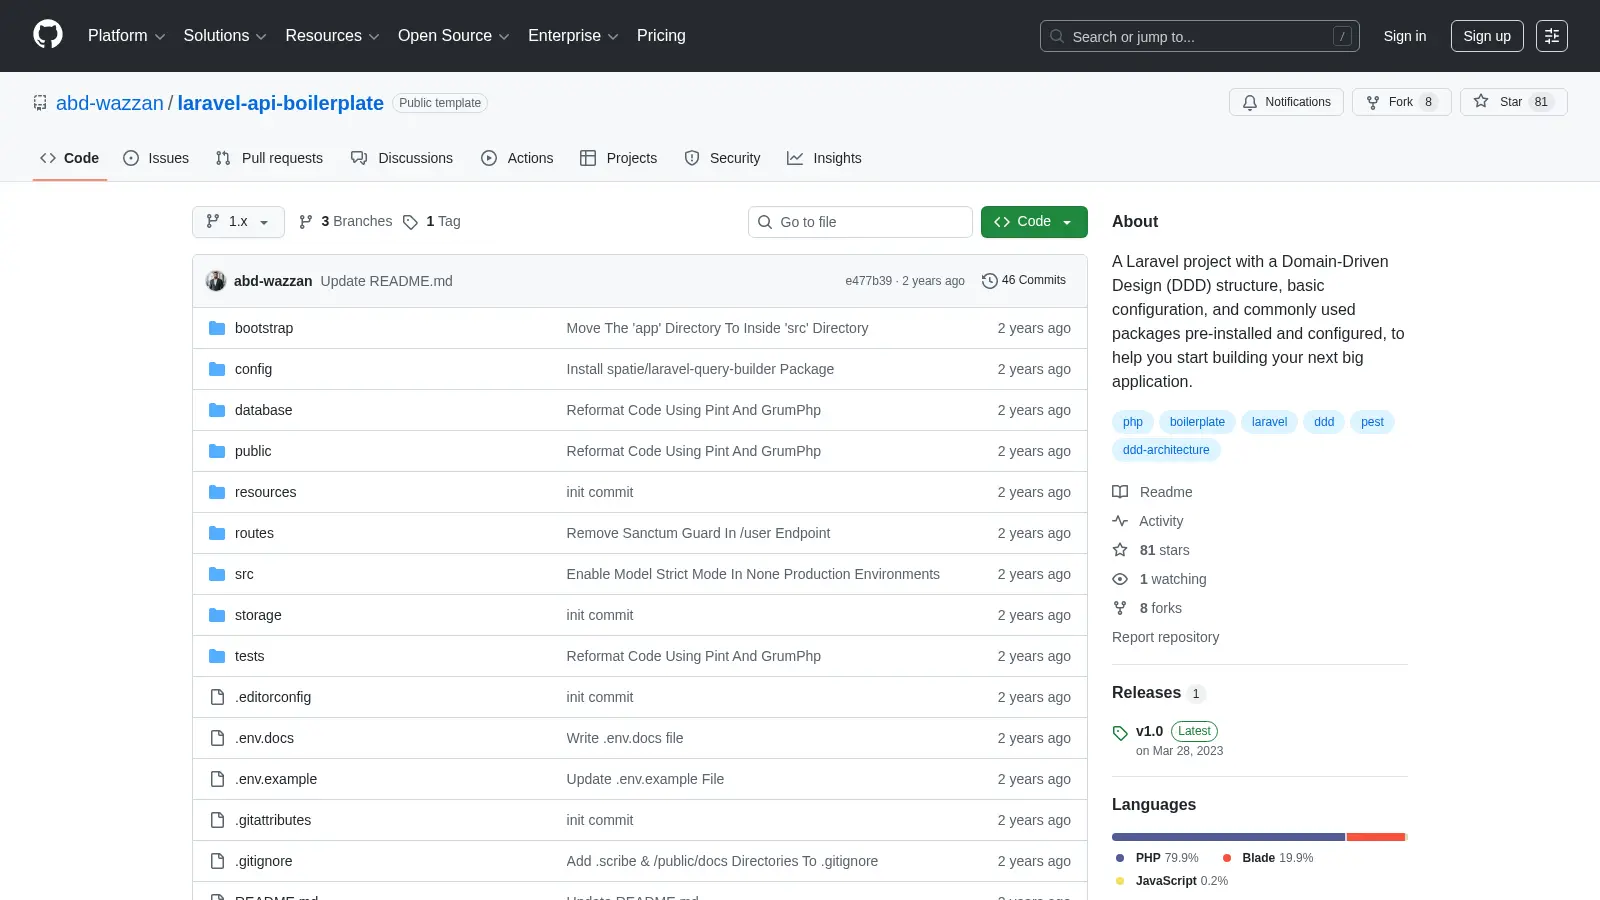Open the routes folder icon
This screenshot has width=1600, height=900.
[x=217, y=533]
